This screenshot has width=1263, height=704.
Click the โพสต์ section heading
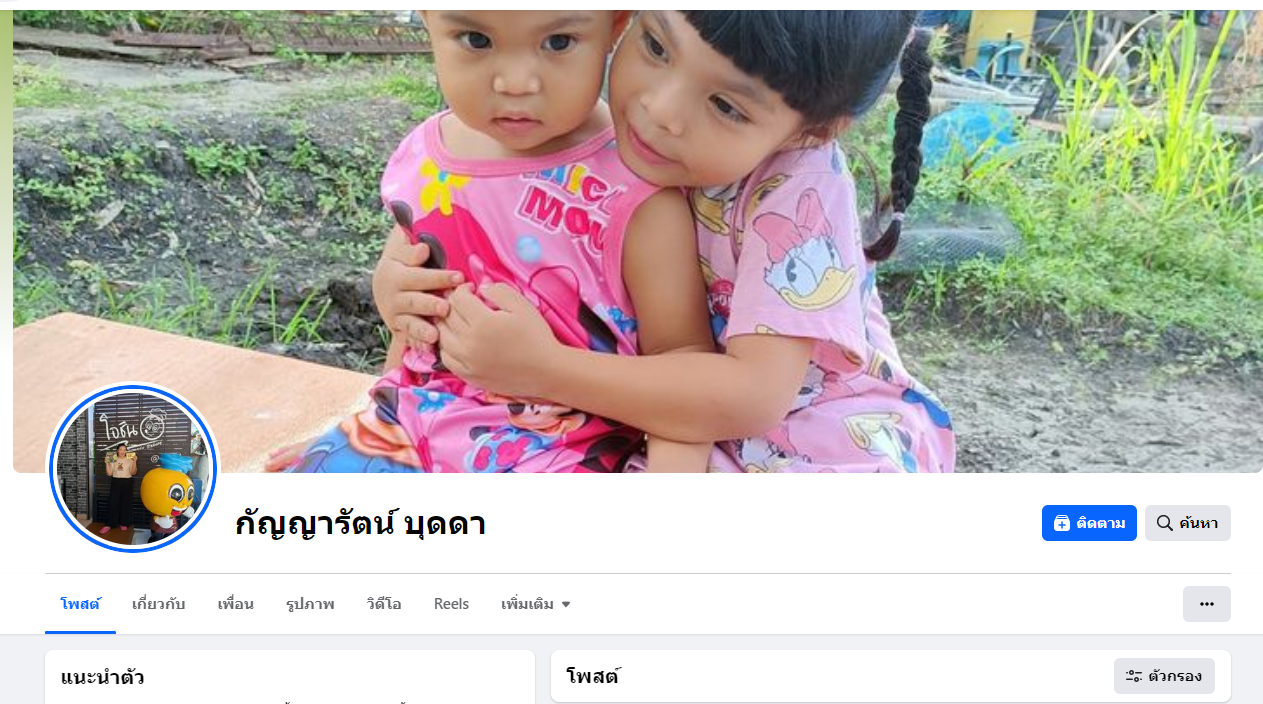pos(593,676)
